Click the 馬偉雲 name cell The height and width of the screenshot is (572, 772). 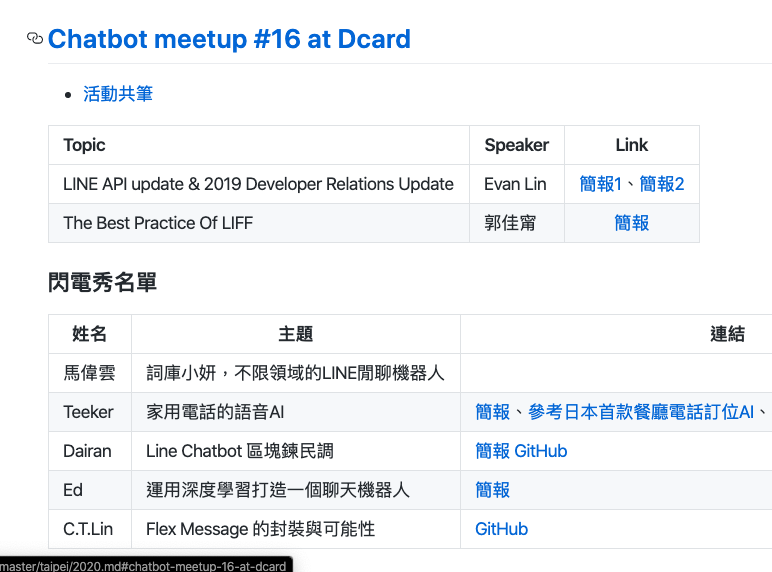[90, 373]
